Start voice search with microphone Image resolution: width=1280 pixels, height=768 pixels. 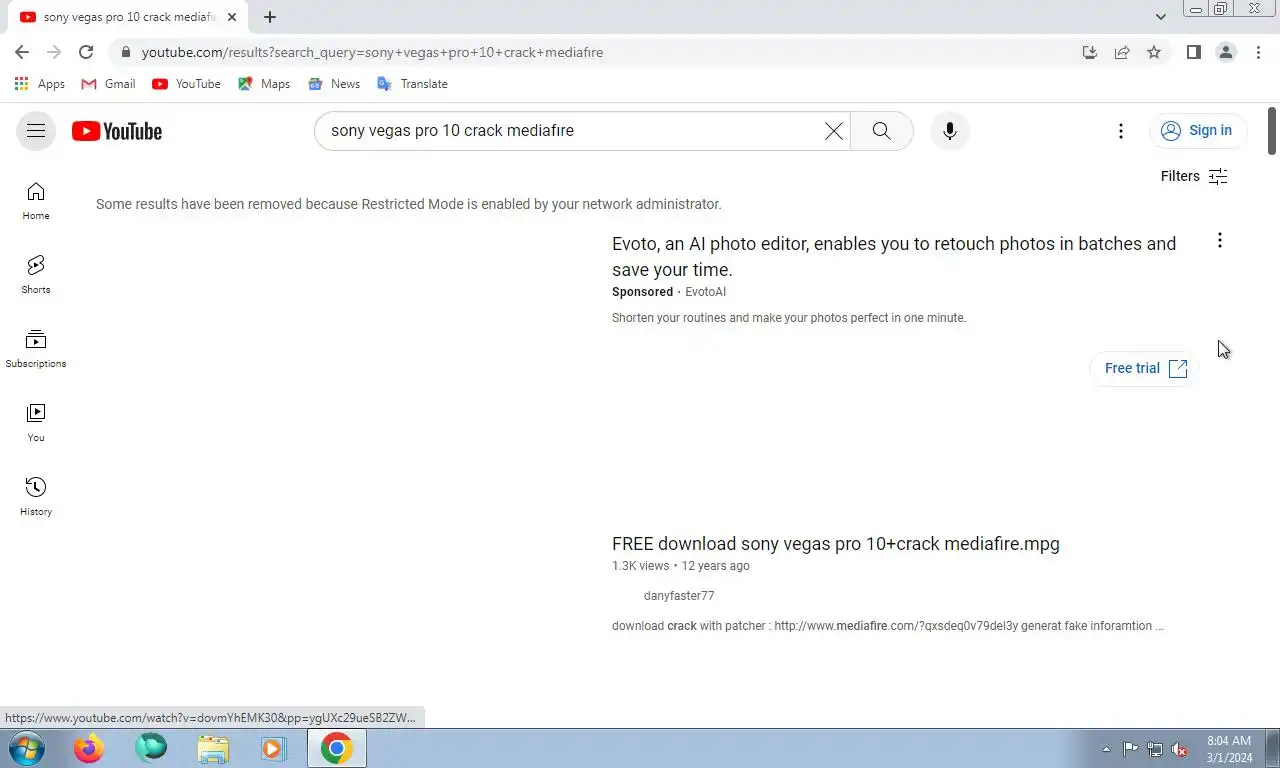click(950, 131)
